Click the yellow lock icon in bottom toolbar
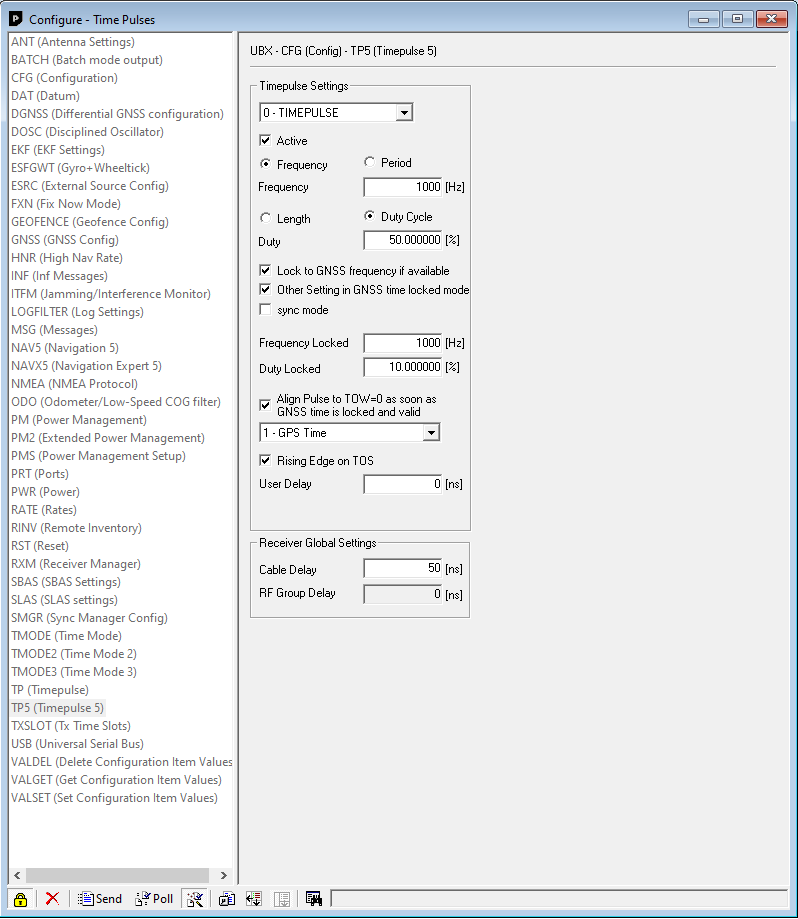 [21, 899]
